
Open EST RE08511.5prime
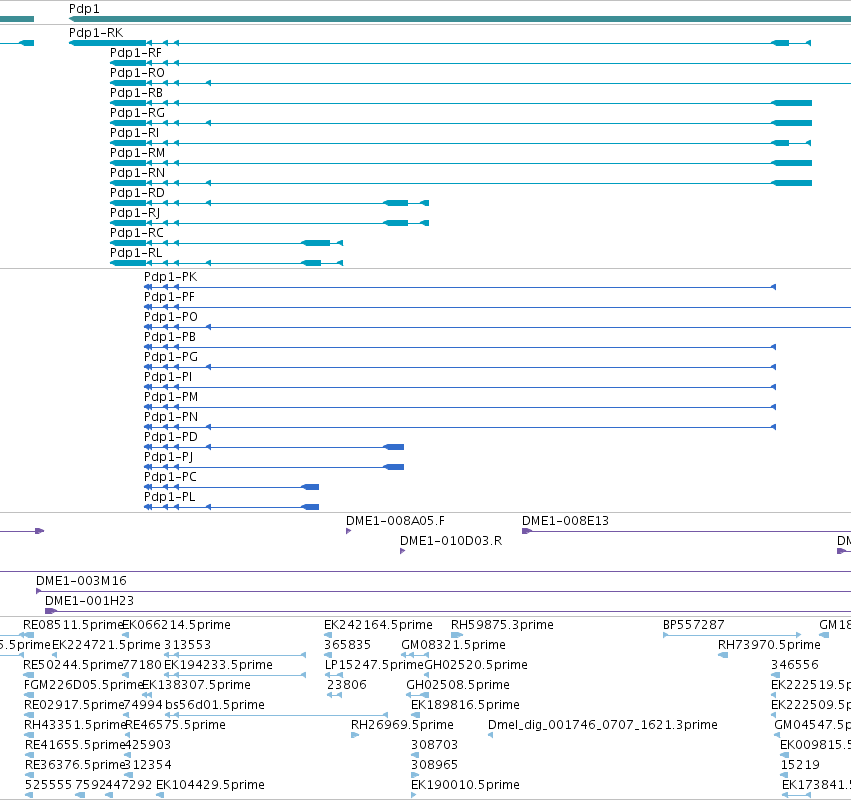click(x=73, y=625)
